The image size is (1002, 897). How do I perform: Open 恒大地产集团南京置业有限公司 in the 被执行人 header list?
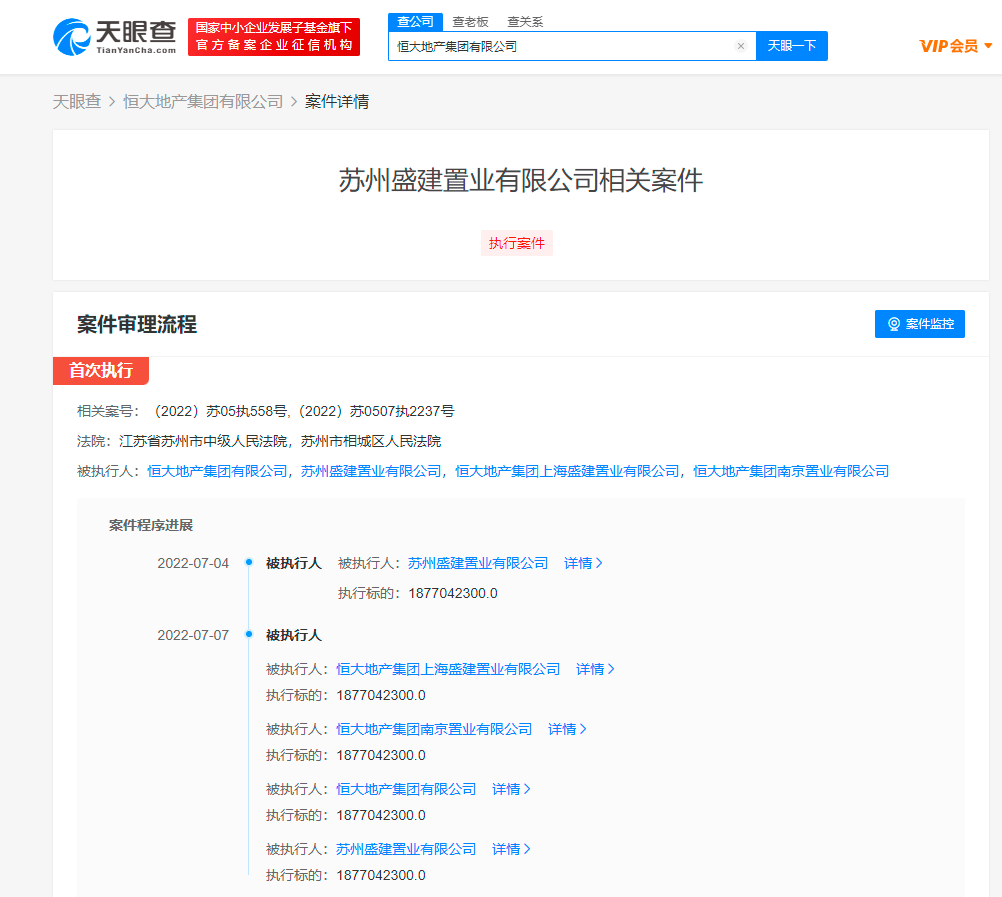[791, 471]
